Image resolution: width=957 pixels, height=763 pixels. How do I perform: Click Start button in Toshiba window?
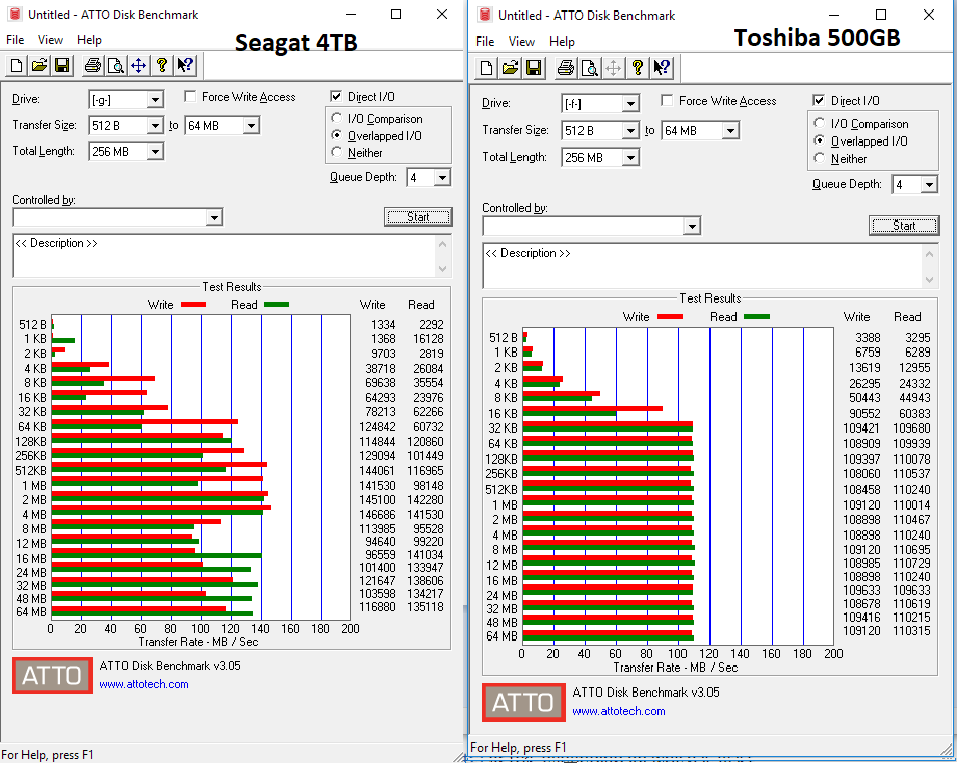click(x=904, y=225)
